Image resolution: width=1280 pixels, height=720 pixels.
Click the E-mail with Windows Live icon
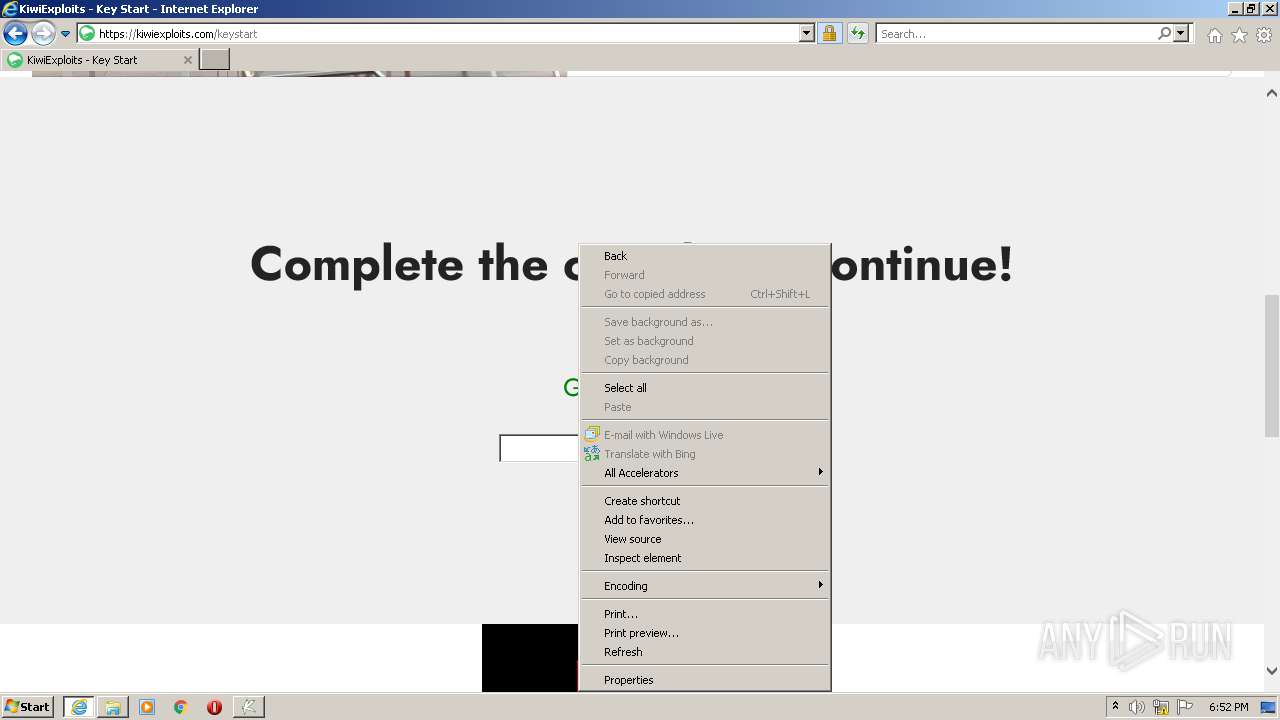click(x=592, y=434)
